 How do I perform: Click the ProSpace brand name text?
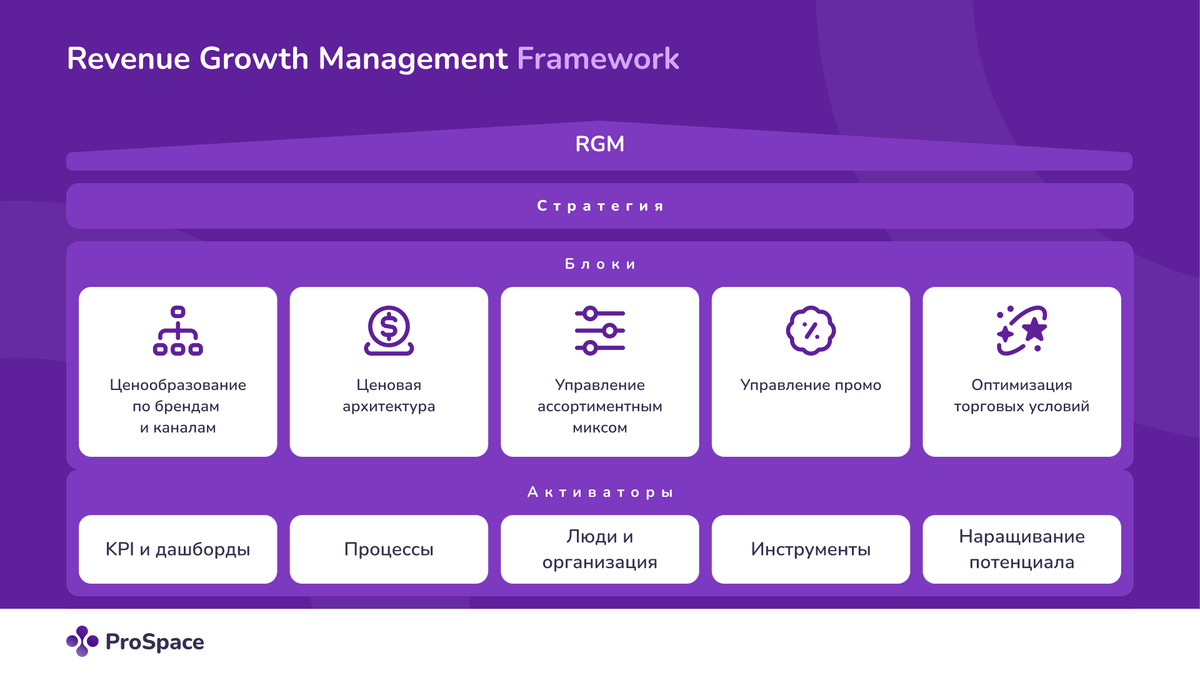(155, 642)
